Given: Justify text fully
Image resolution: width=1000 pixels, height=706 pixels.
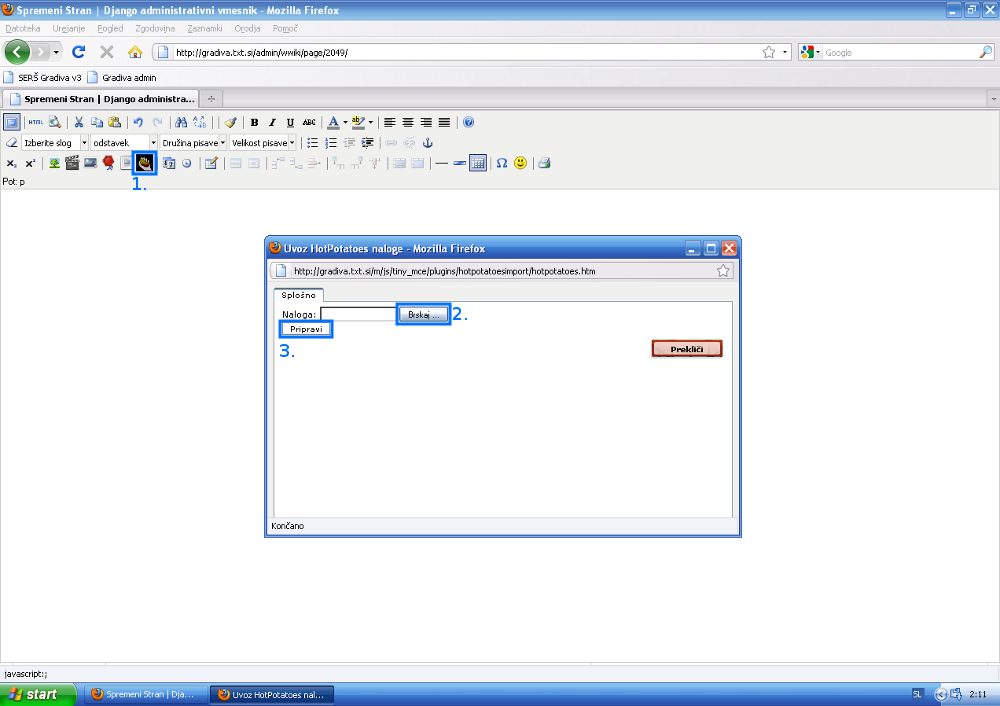Looking at the screenshot, I should tap(444, 122).
